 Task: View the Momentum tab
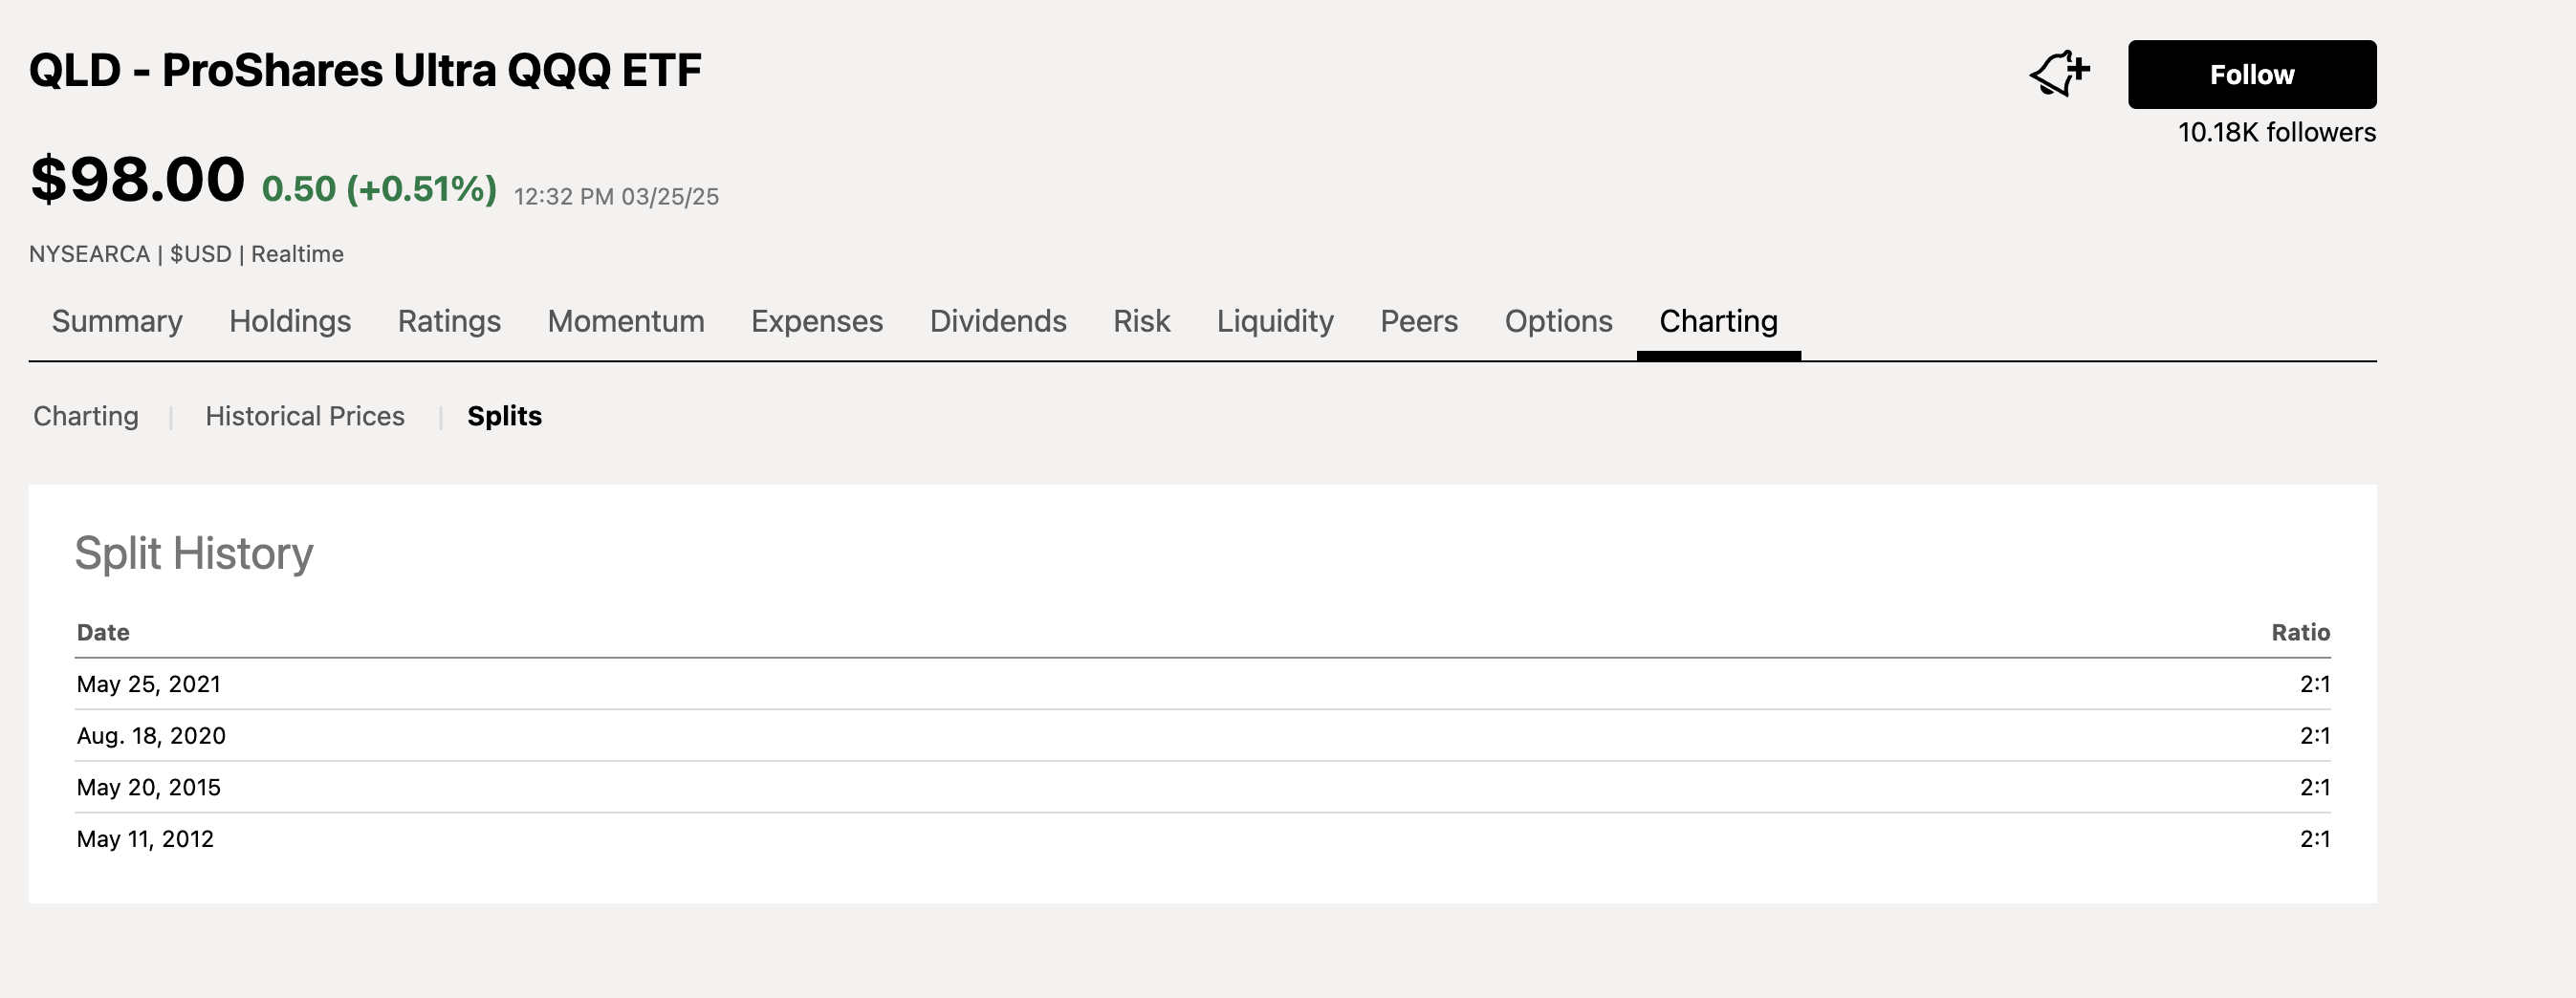(x=626, y=321)
